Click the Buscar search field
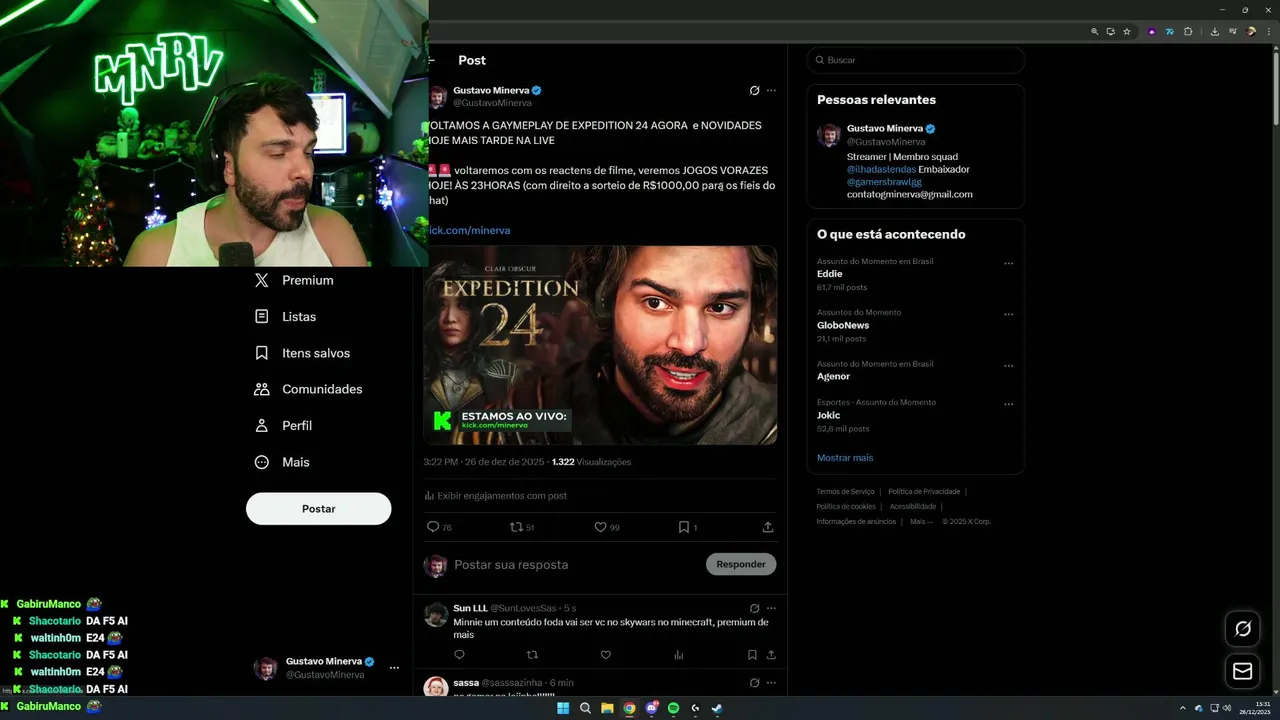1280x720 pixels. [915, 60]
